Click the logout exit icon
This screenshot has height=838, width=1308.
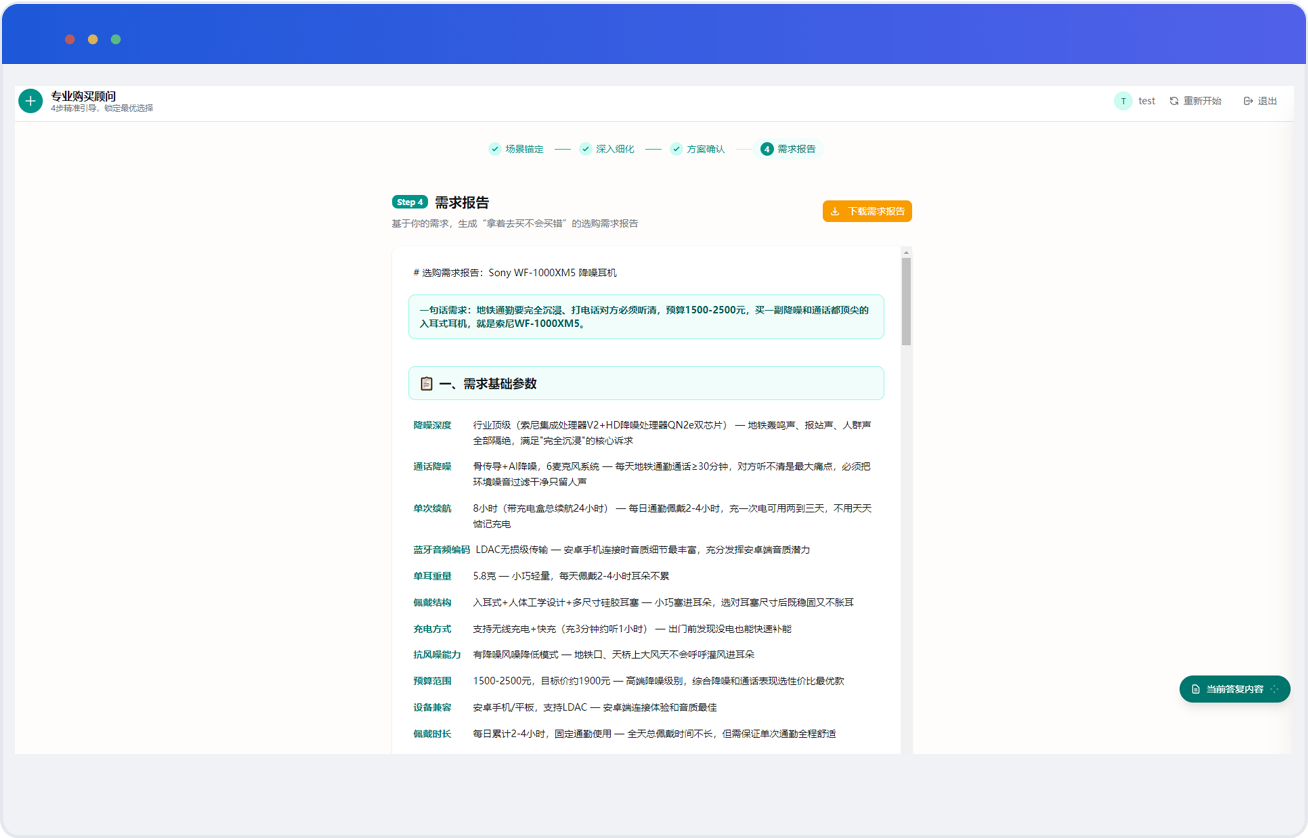pyautogui.click(x=1248, y=101)
